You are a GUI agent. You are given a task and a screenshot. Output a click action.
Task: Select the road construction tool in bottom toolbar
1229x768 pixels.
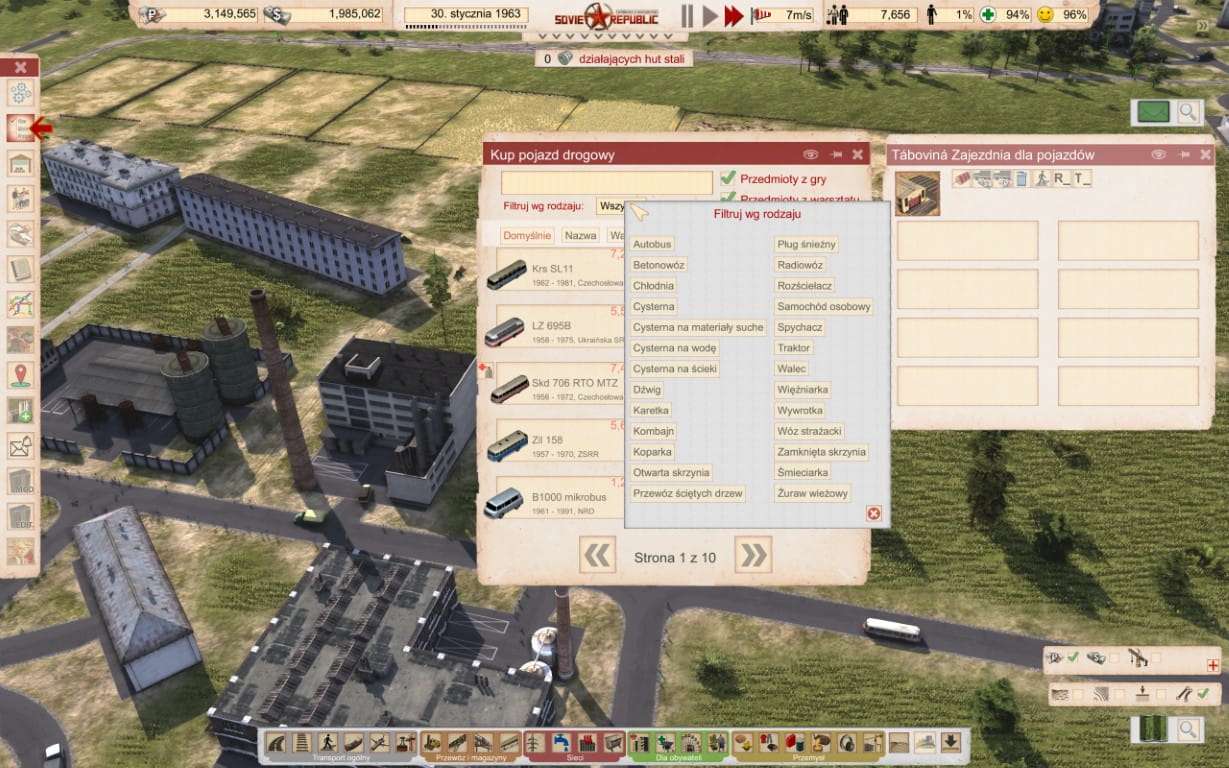pyautogui.click(x=278, y=742)
